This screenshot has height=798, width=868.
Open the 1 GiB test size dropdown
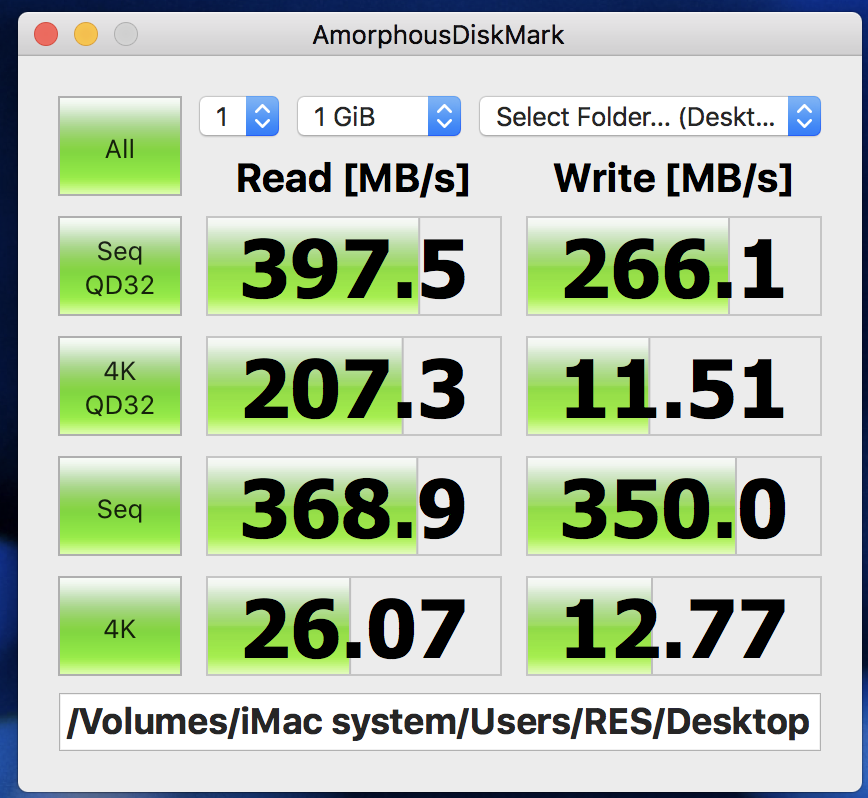(379, 116)
